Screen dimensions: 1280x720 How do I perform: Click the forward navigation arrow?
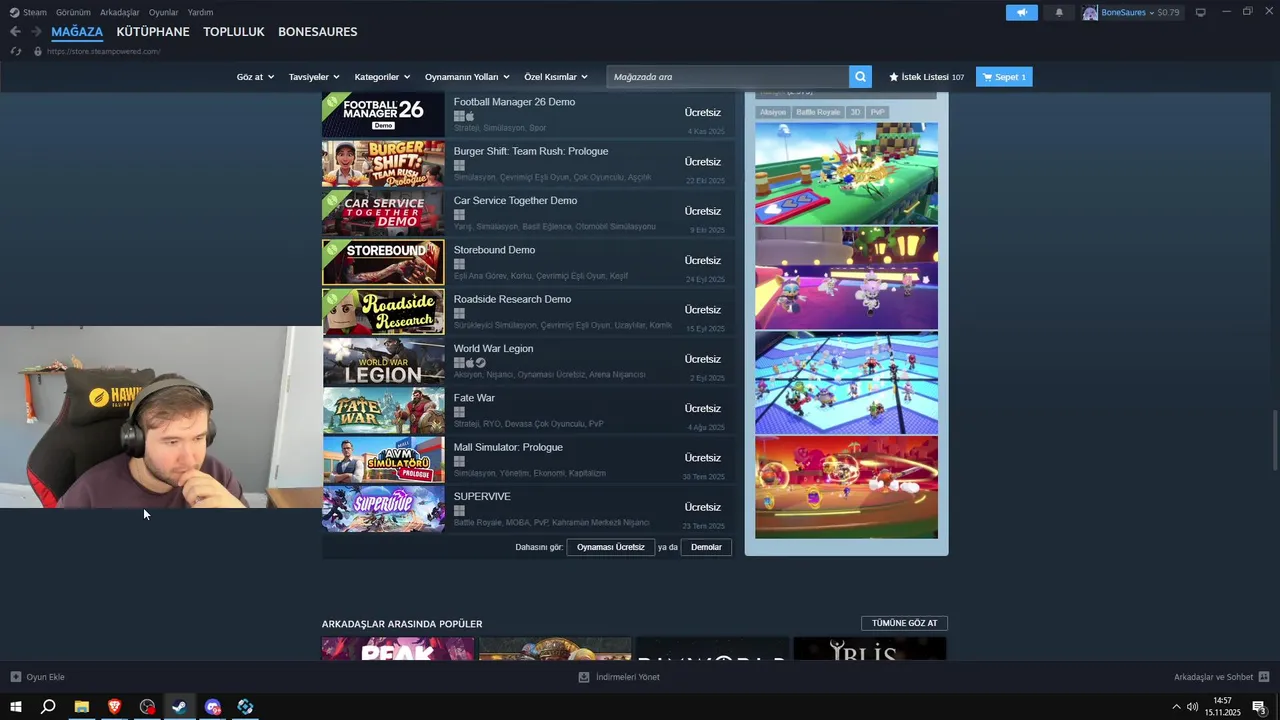(36, 32)
